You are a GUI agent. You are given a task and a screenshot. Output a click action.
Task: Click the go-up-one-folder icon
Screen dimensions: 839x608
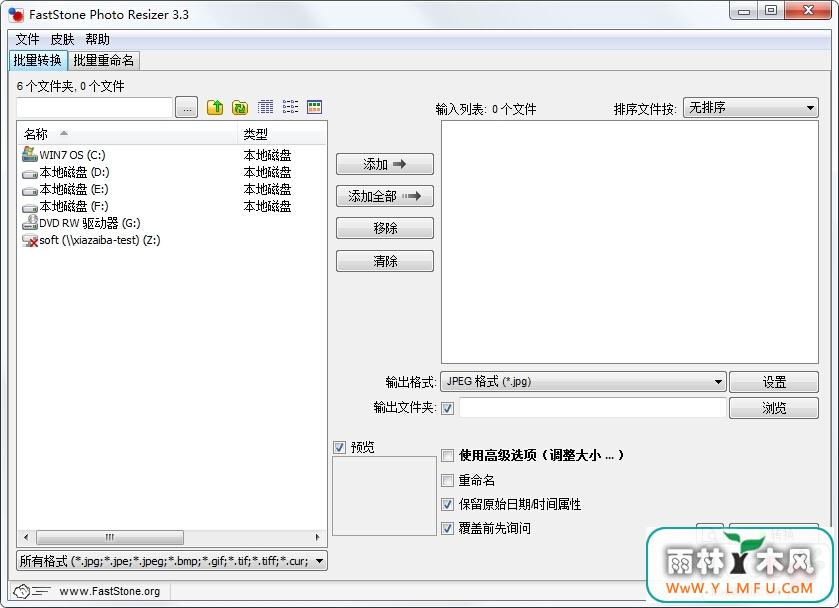[x=215, y=107]
